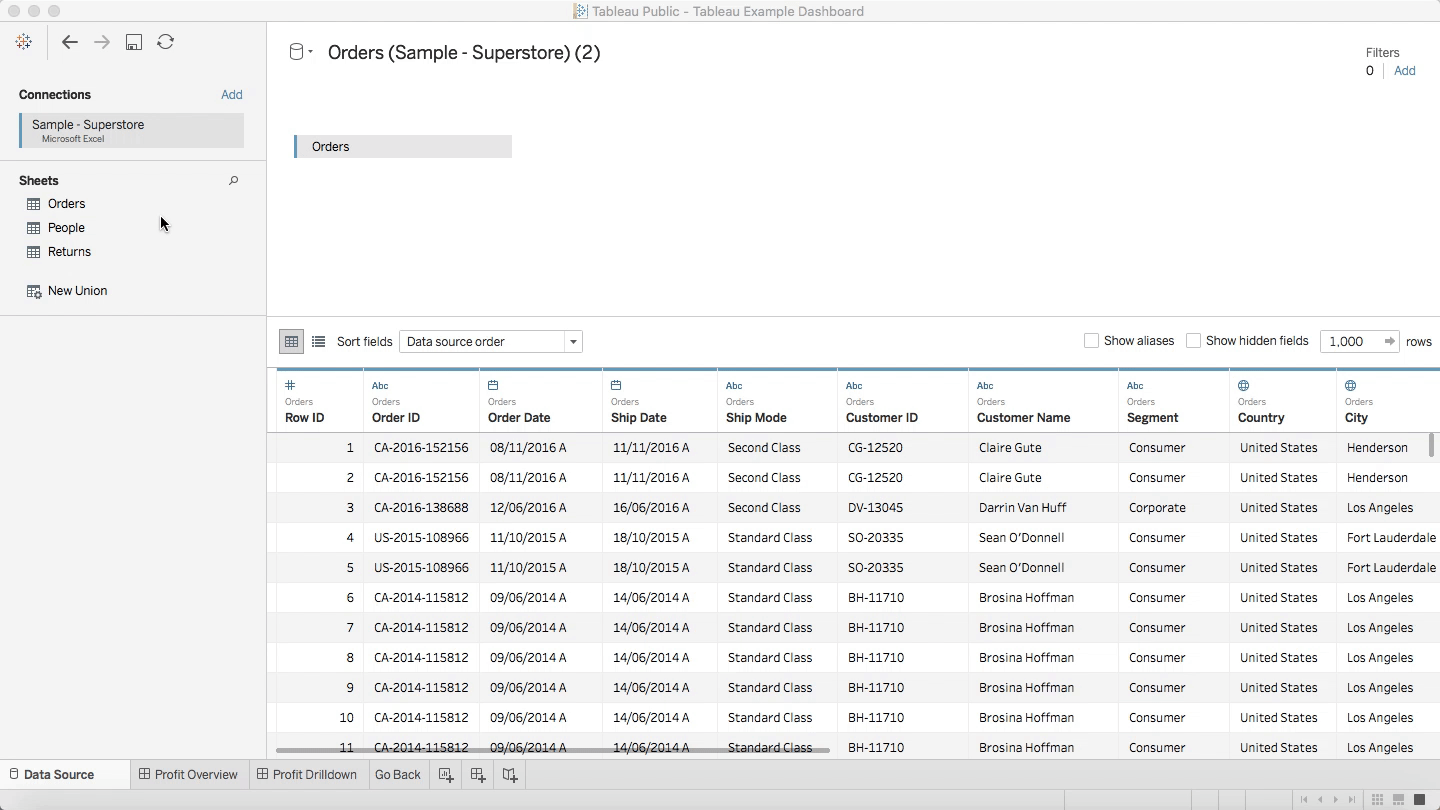The height and width of the screenshot is (810, 1440).
Task: Show tabs view icon
Action: click(1419, 799)
